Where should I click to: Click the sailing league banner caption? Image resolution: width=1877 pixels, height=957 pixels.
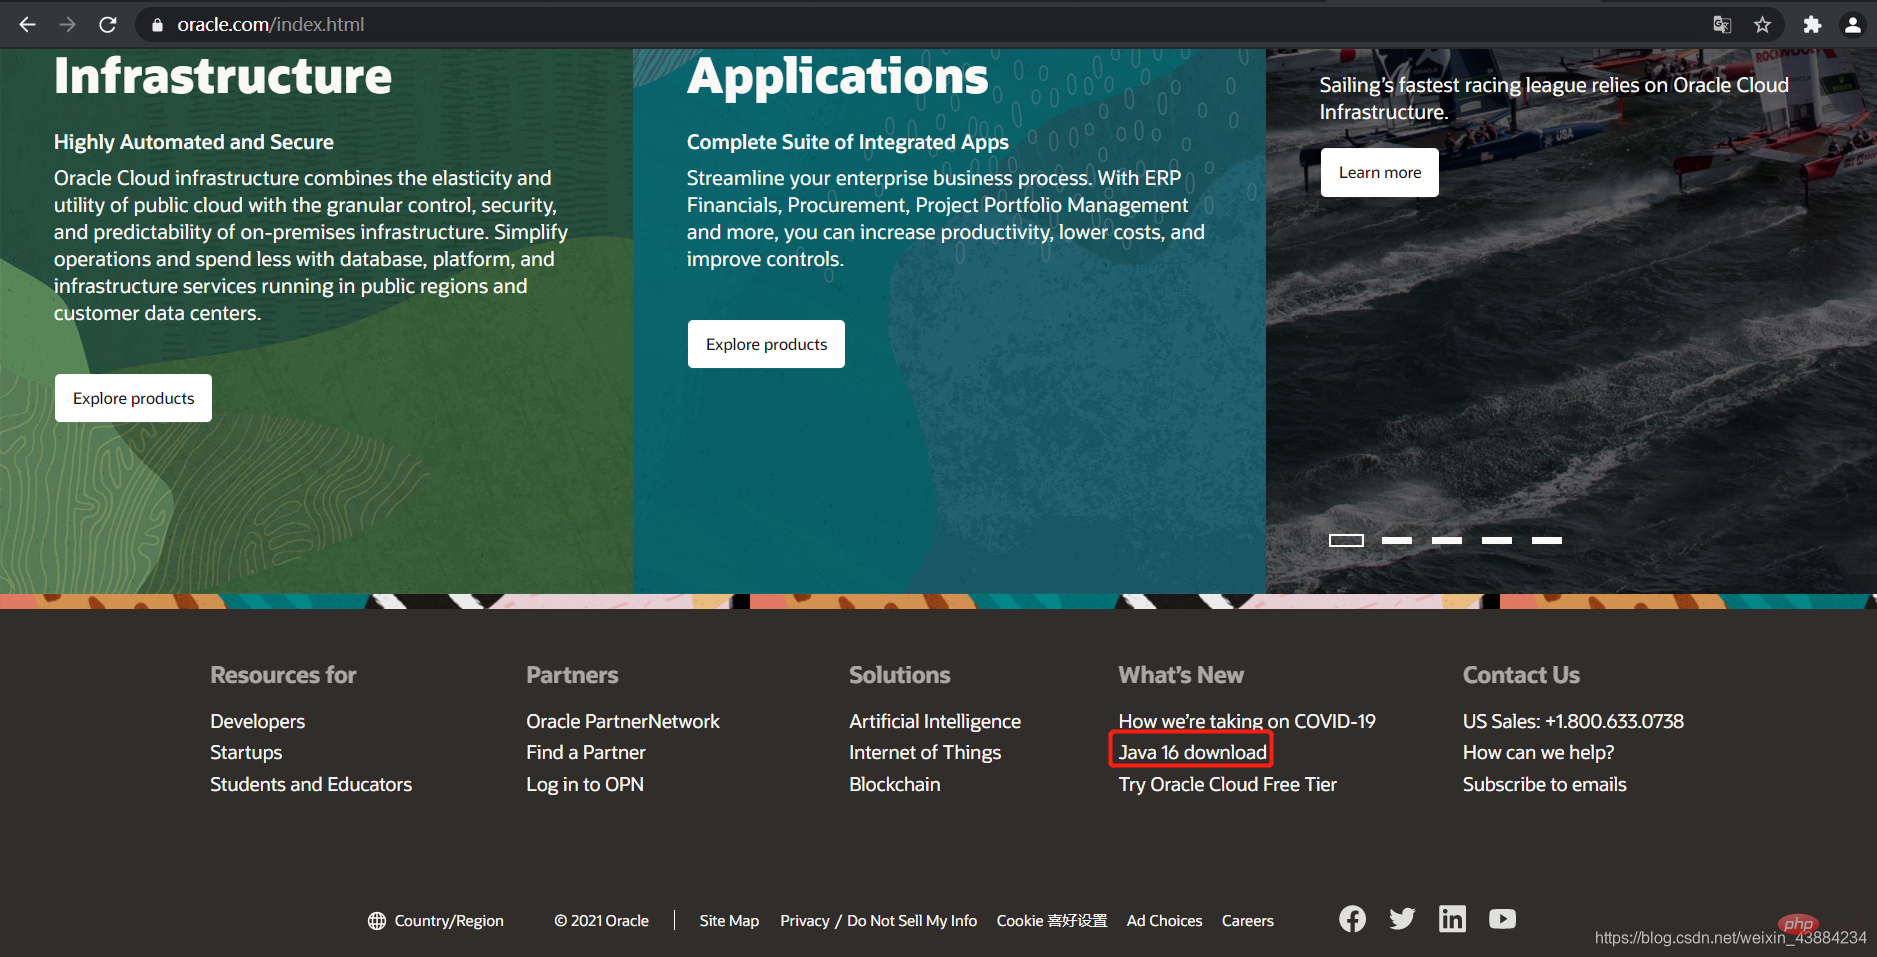pyautogui.click(x=1554, y=99)
